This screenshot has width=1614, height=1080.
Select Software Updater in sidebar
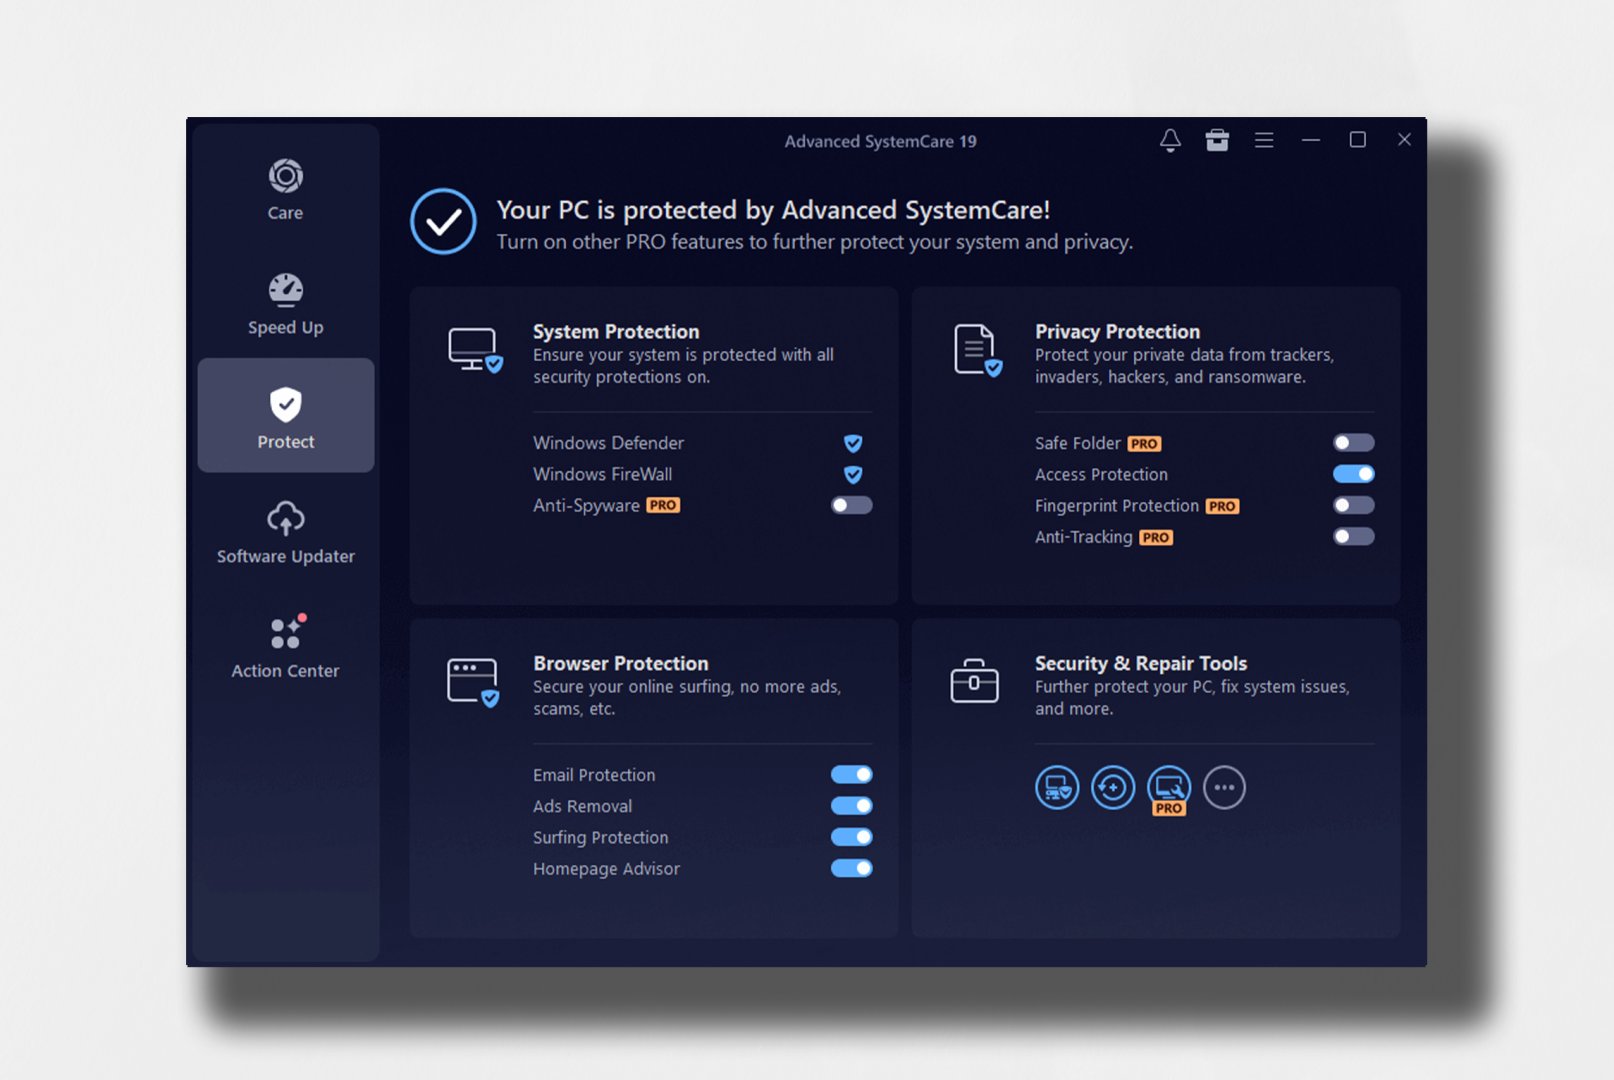pos(285,533)
